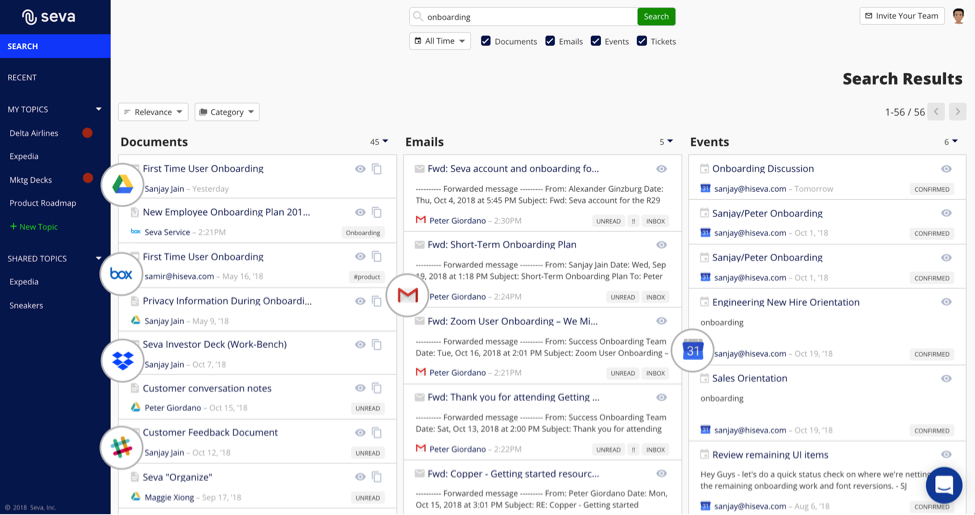This screenshot has height=515, width=975.
Task: Click the Invite Your Team button
Action: coord(902,16)
